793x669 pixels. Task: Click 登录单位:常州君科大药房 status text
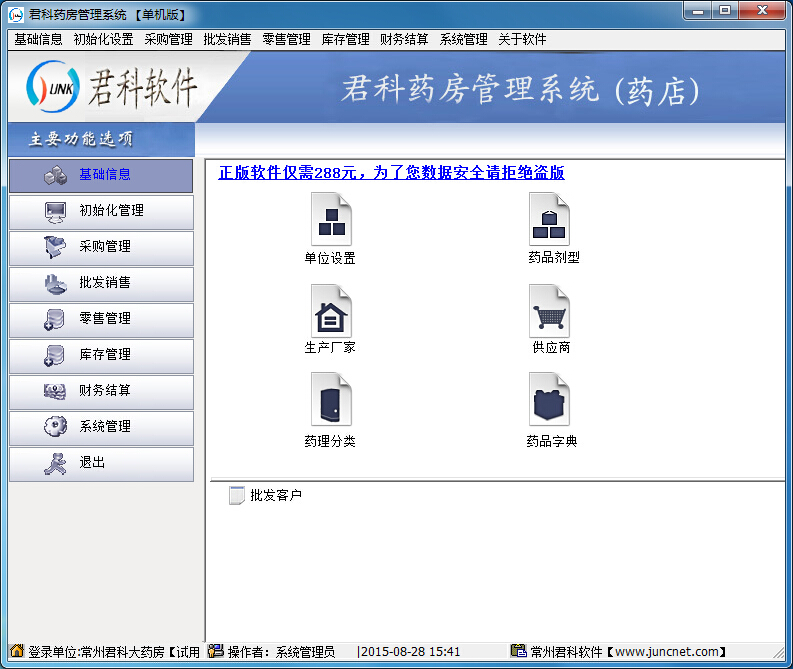coord(96,652)
